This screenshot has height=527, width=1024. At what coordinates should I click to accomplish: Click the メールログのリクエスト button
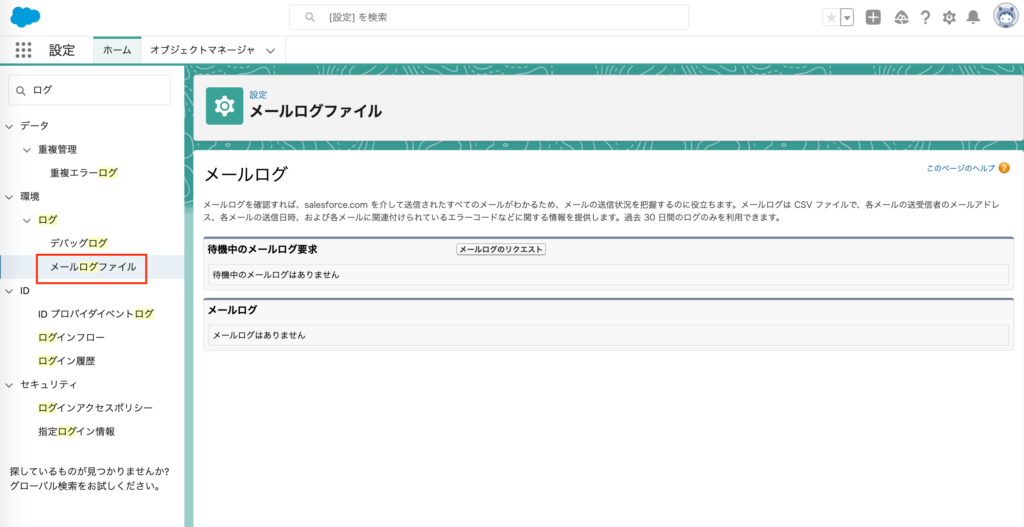pos(500,249)
